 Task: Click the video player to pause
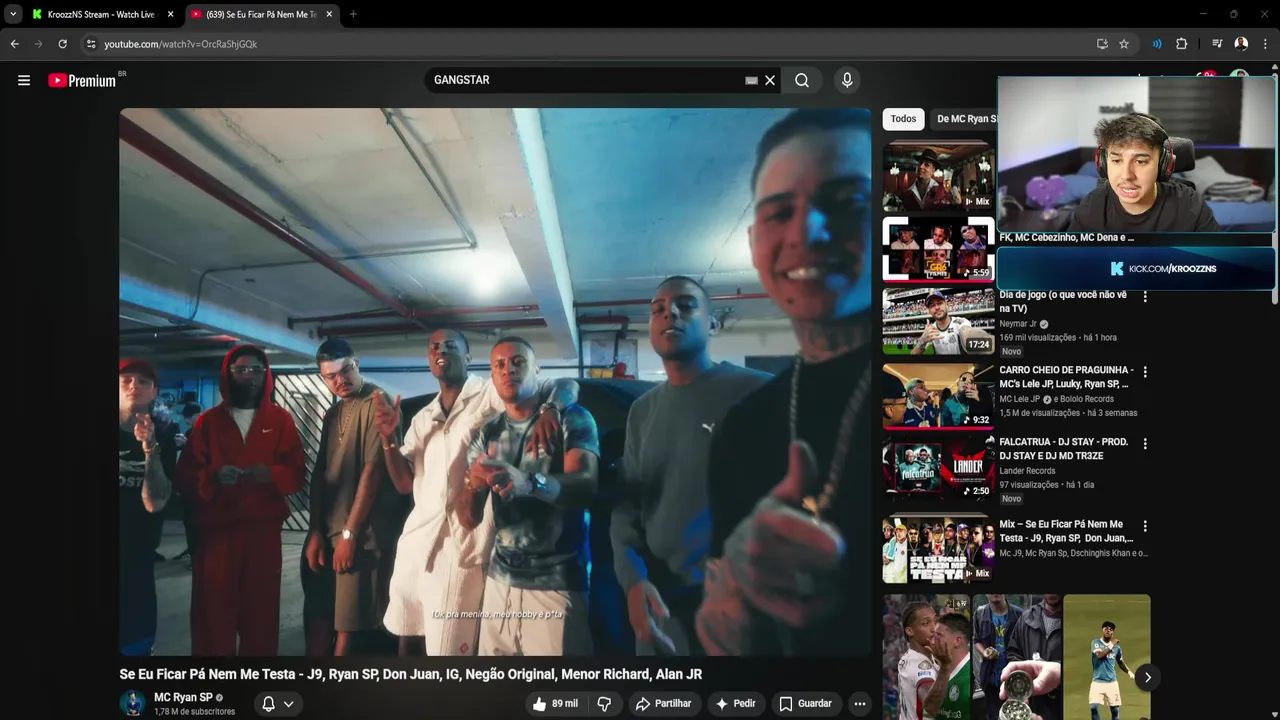point(495,382)
